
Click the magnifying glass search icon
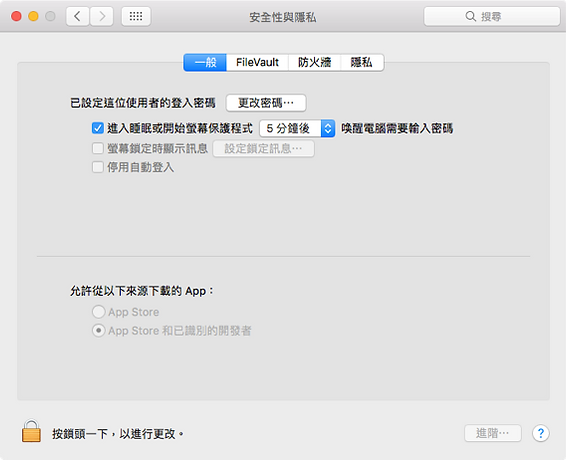tap(470, 16)
